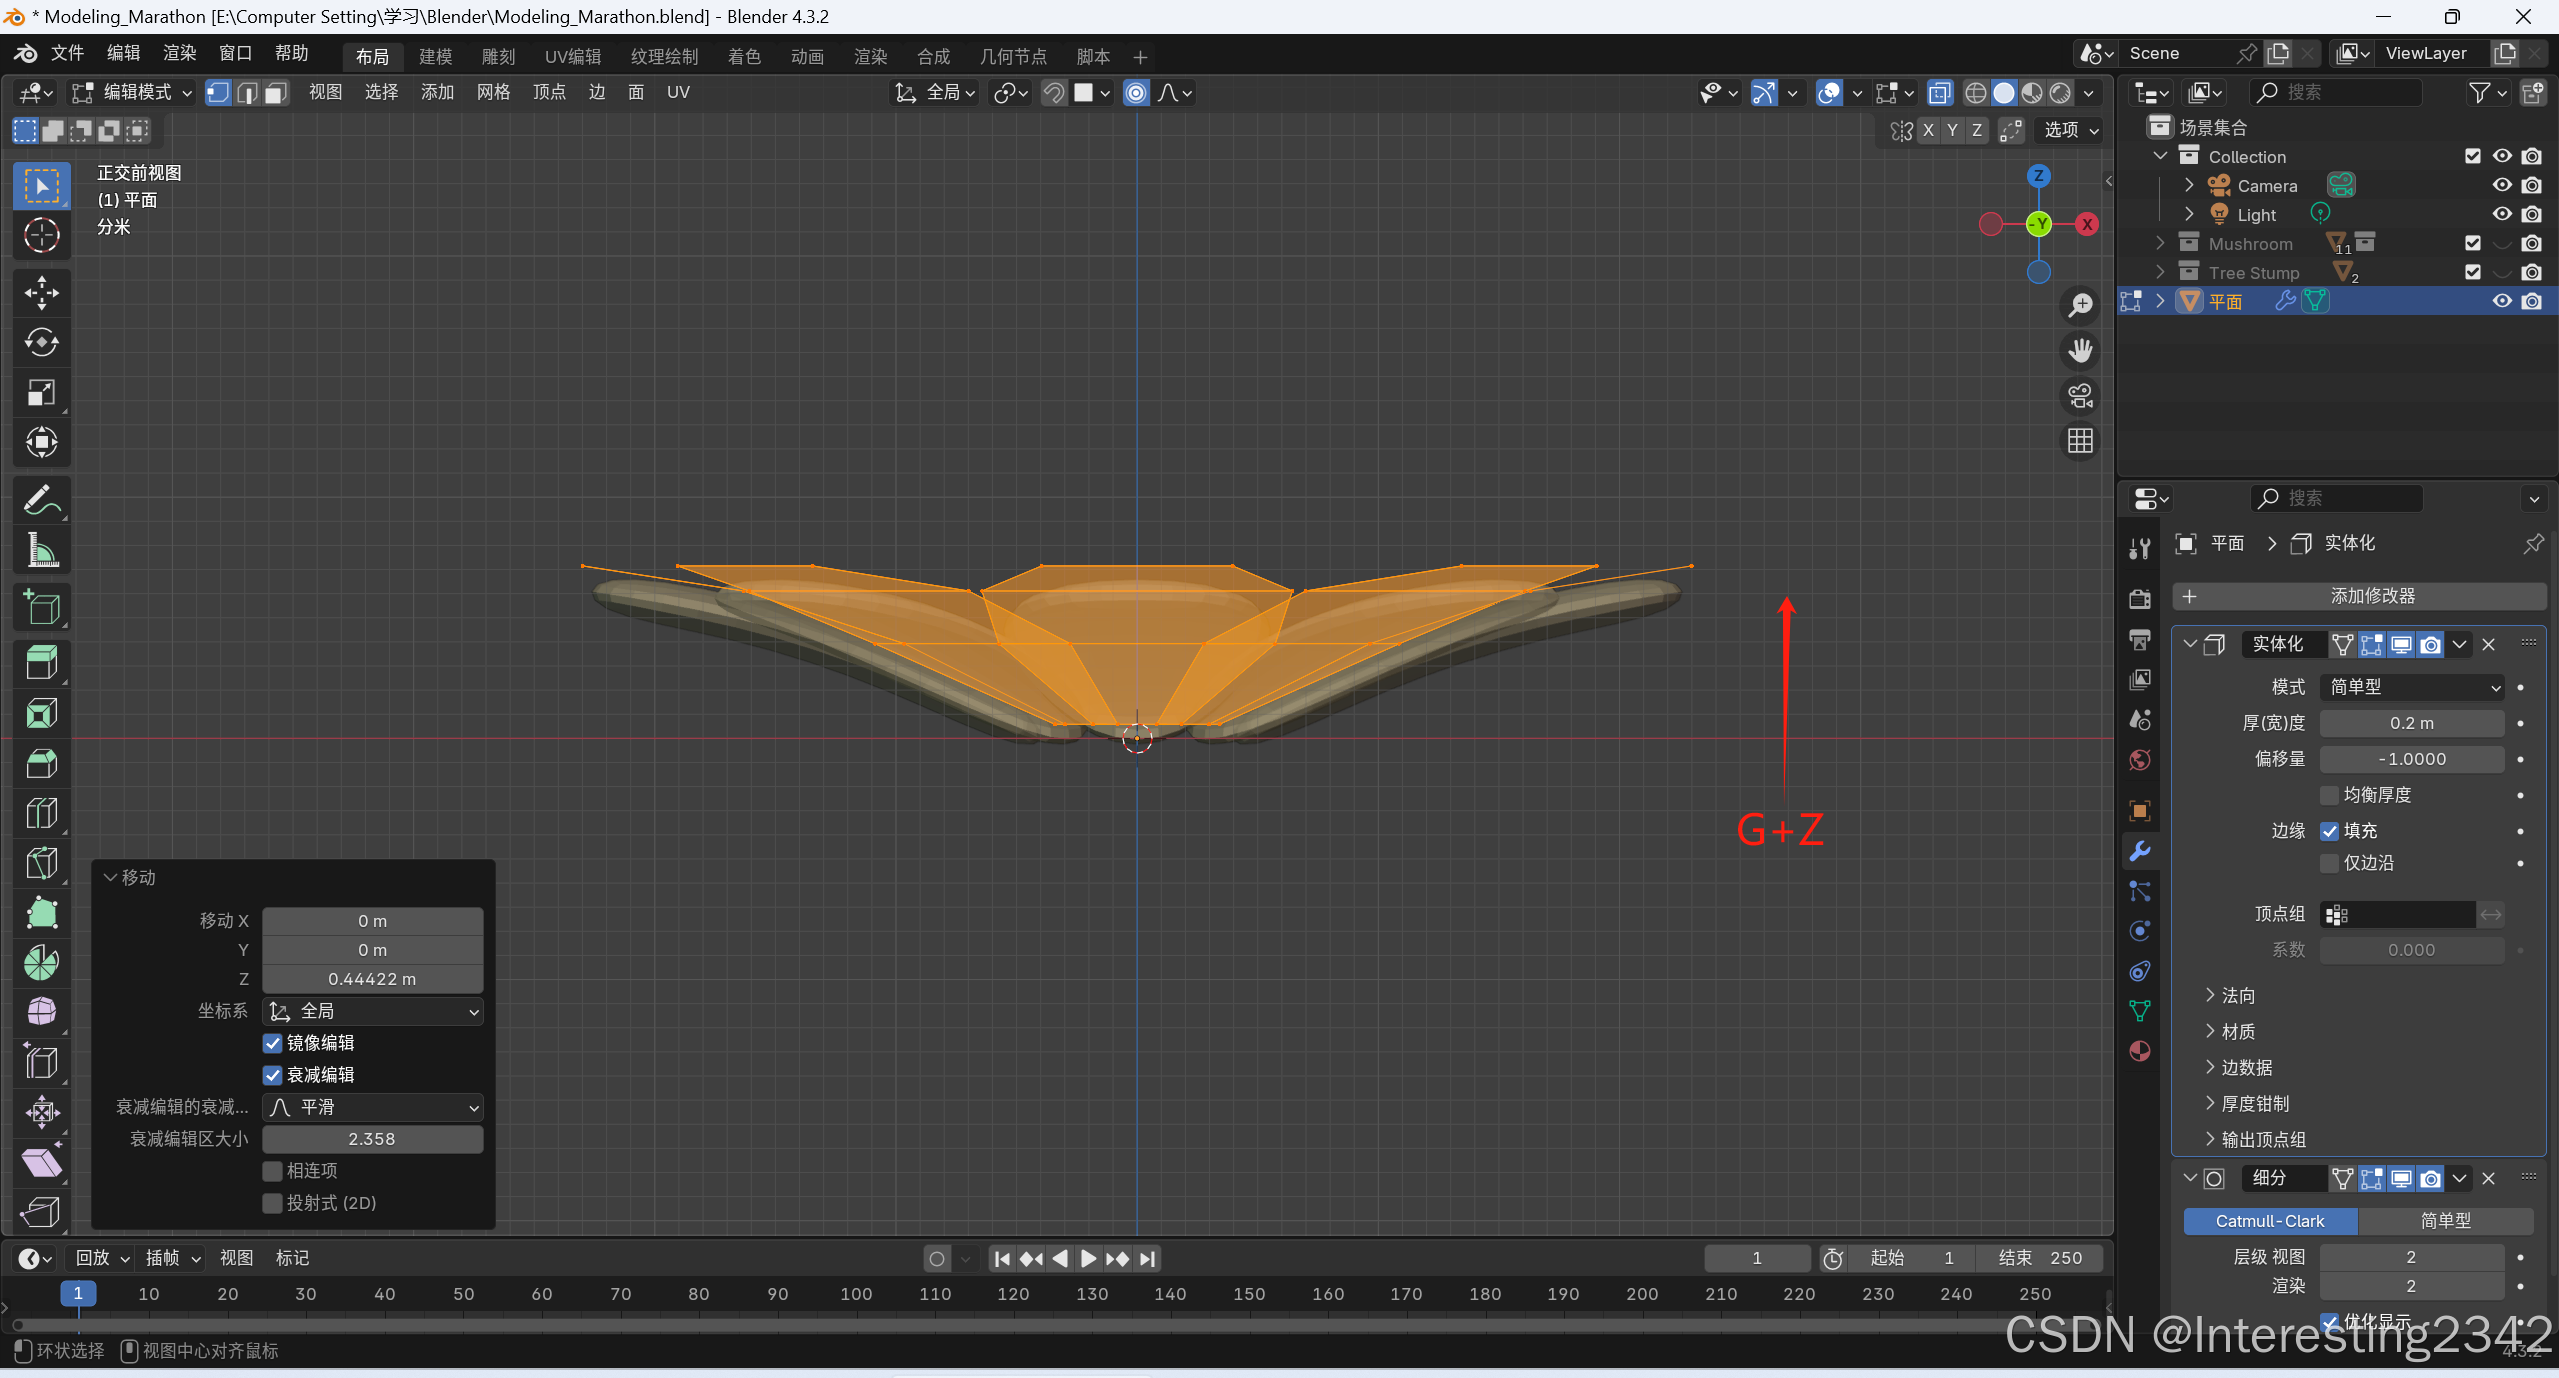Select the Annotate pencil tool
This screenshot has height=1378, width=2559.
(x=41, y=500)
